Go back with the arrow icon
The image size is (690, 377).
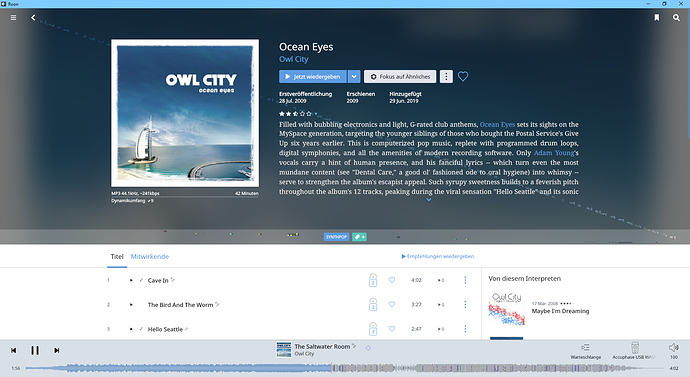(x=33, y=18)
